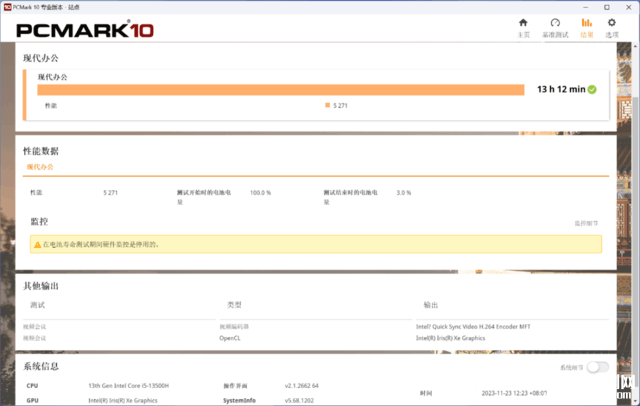Click the PCMark app icon in title bar
Screen dimensions: 640x406
click(x=7, y=7)
